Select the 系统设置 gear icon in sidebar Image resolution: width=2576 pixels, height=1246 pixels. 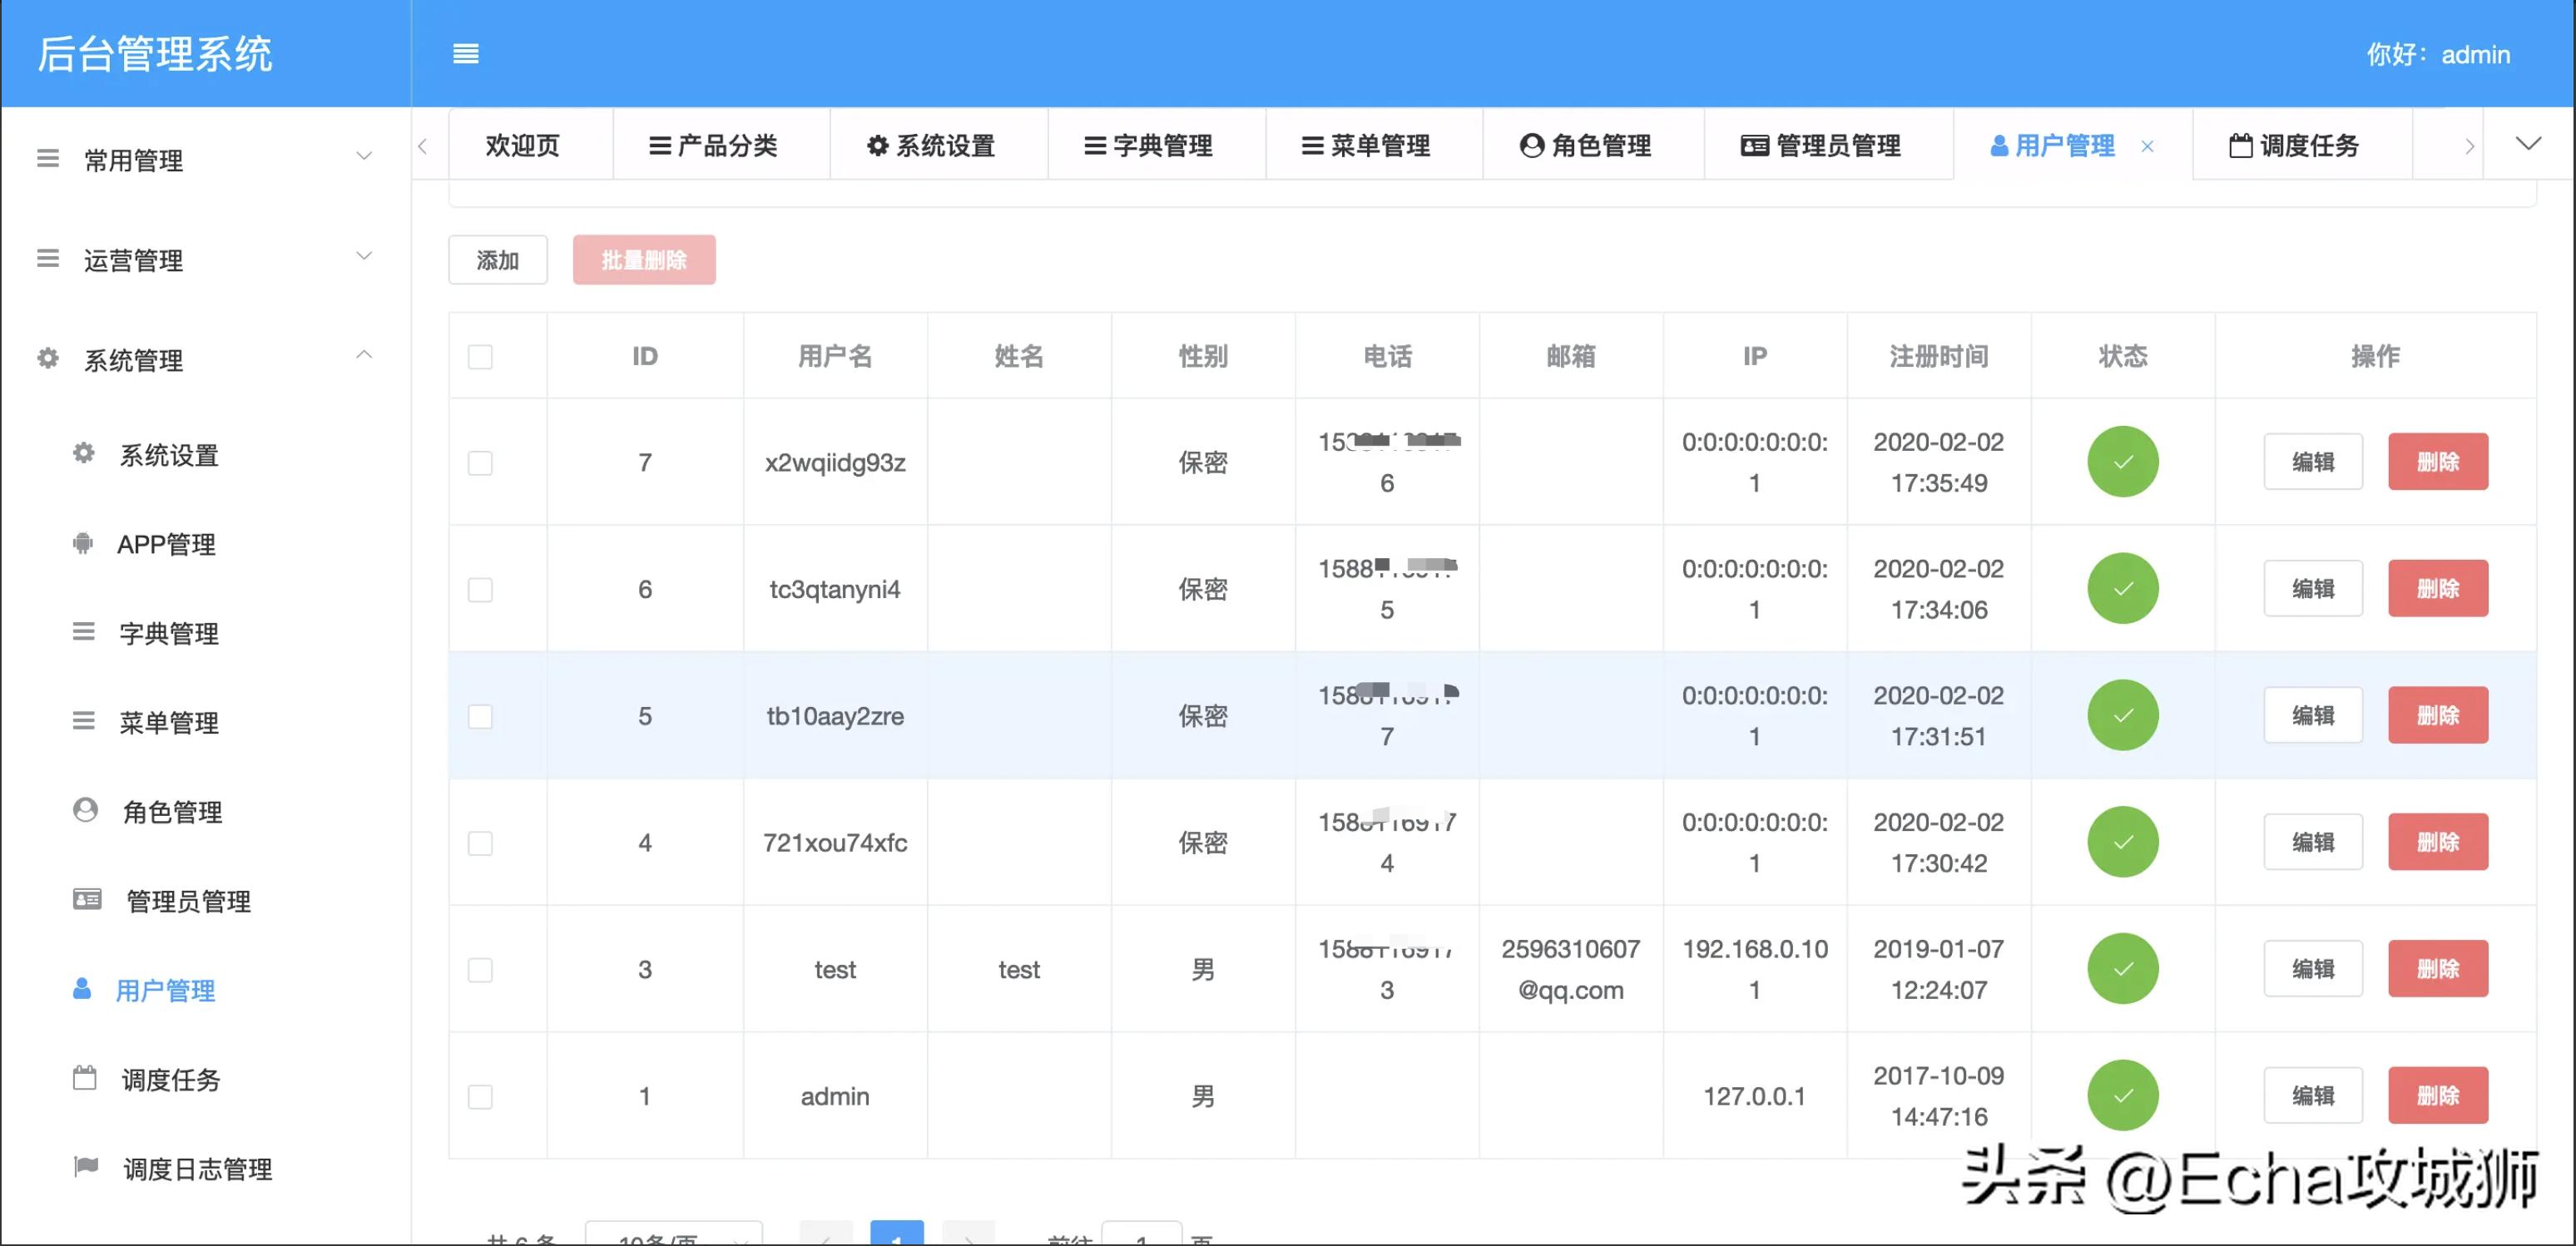point(84,453)
